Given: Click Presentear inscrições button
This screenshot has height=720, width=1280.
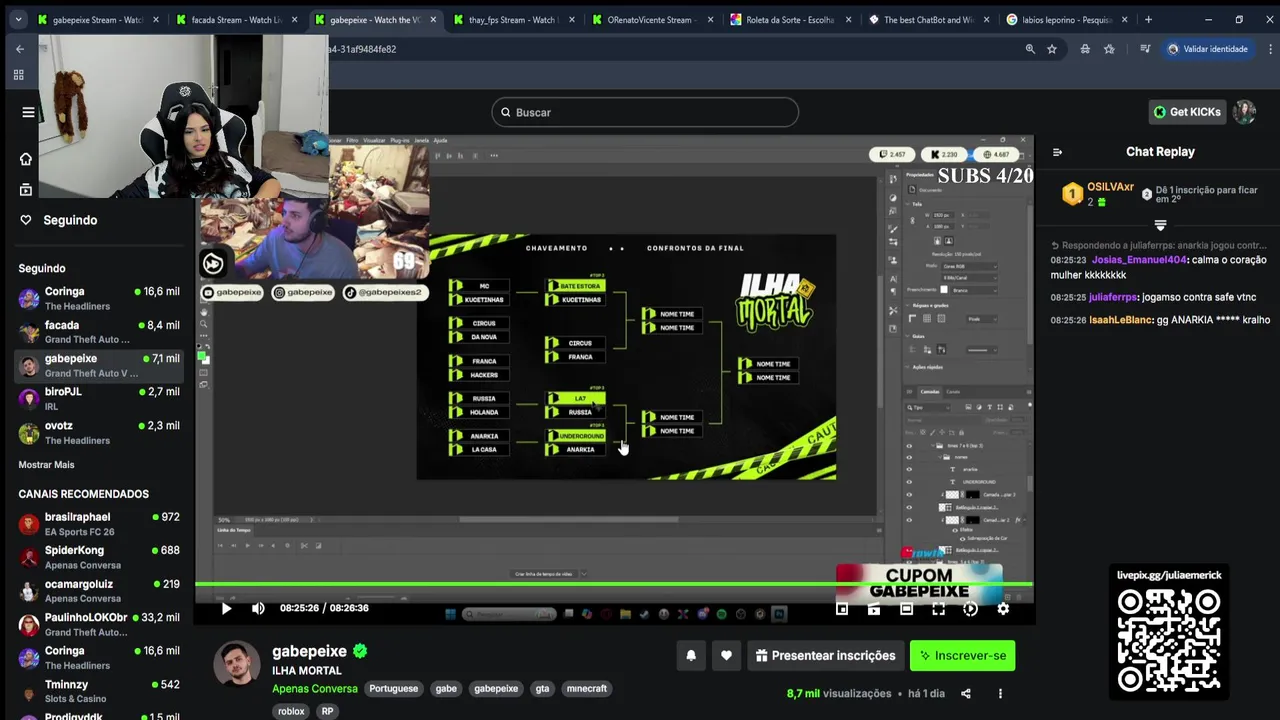Looking at the screenshot, I should (825, 656).
